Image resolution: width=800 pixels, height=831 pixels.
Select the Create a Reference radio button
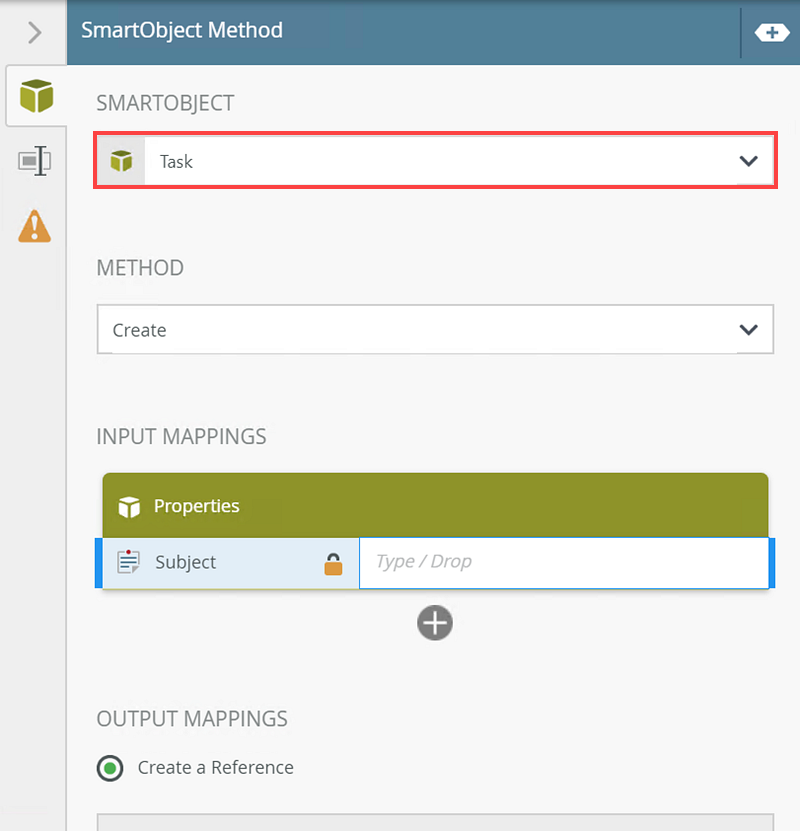pyautogui.click(x=110, y=768)
